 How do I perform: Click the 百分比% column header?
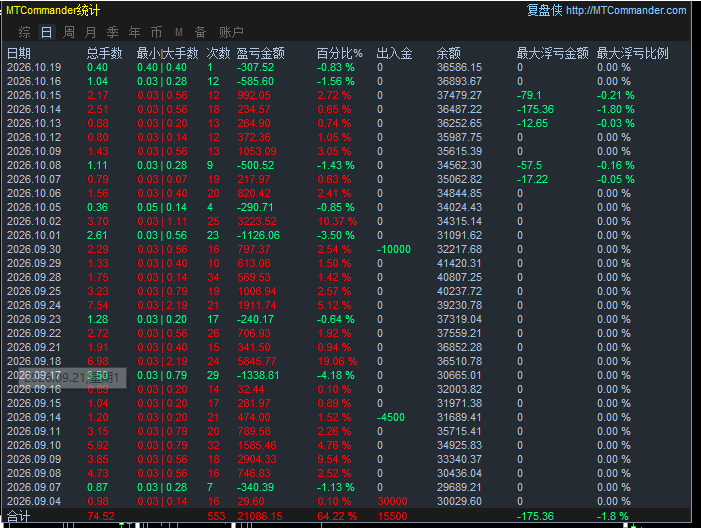[x=339, y=53]
